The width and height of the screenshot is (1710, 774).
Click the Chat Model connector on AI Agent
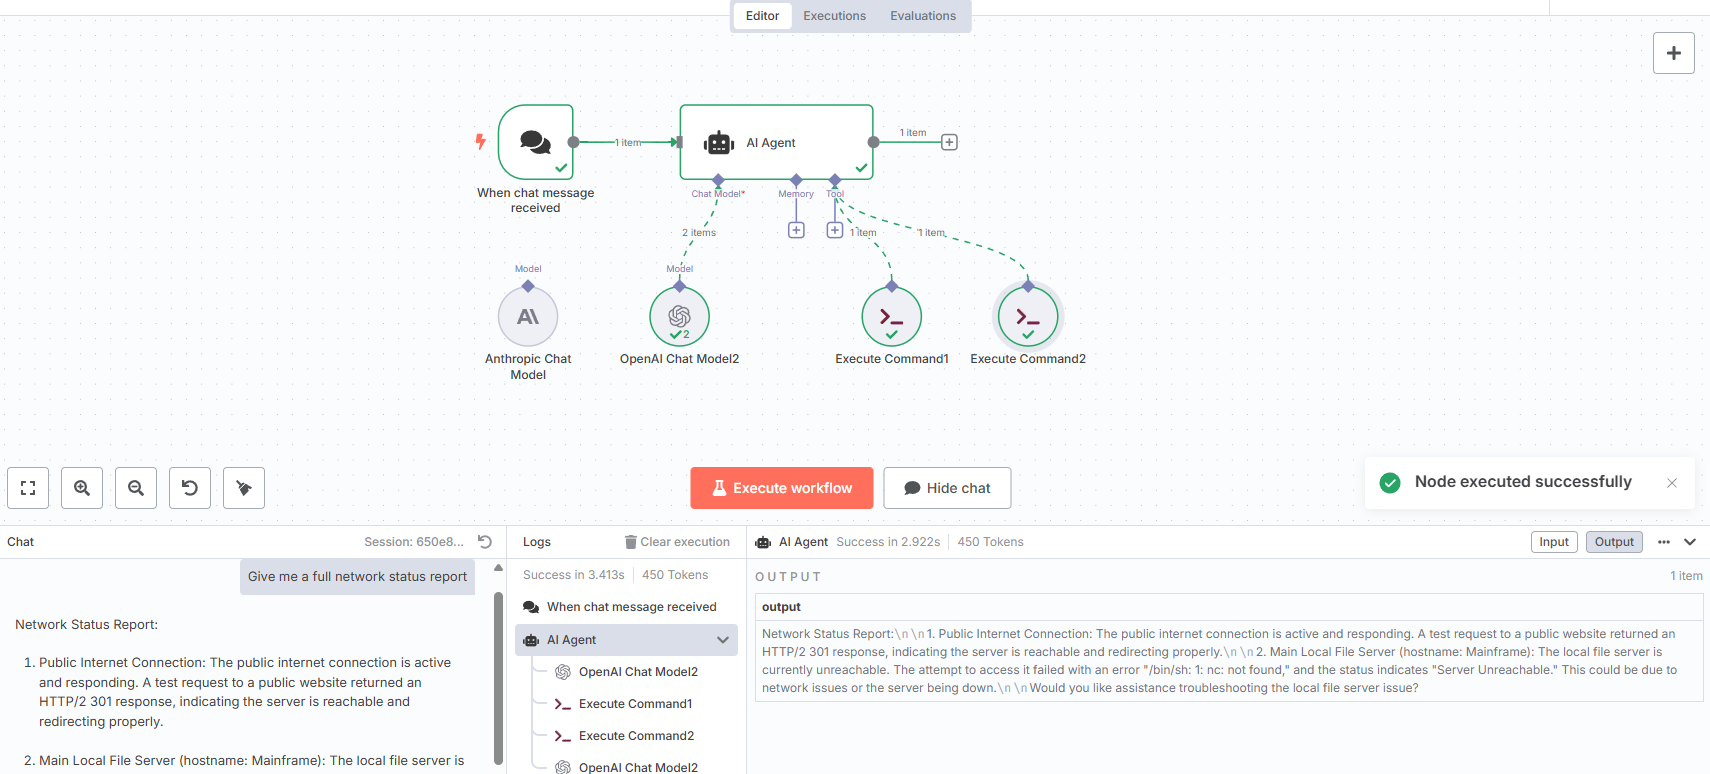[x=718, y=180]
